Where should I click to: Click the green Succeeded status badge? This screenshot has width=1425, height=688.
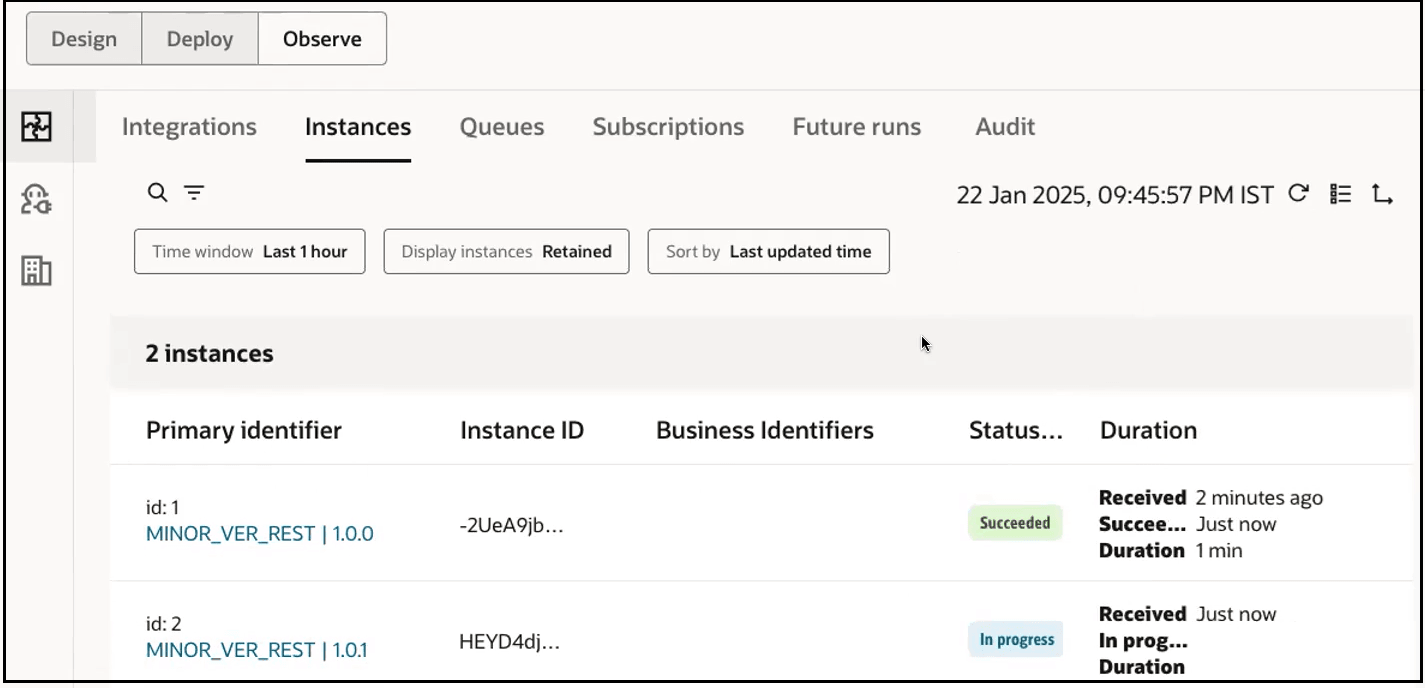pos(1015,522)
